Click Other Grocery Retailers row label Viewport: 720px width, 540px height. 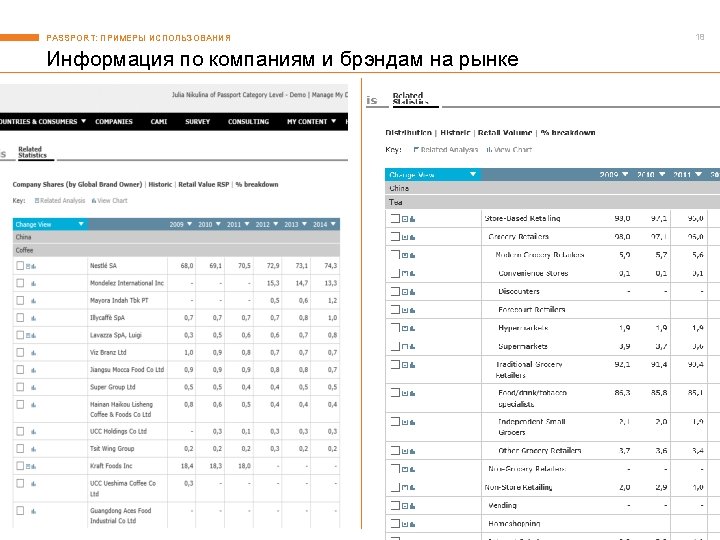click(540, 450)
